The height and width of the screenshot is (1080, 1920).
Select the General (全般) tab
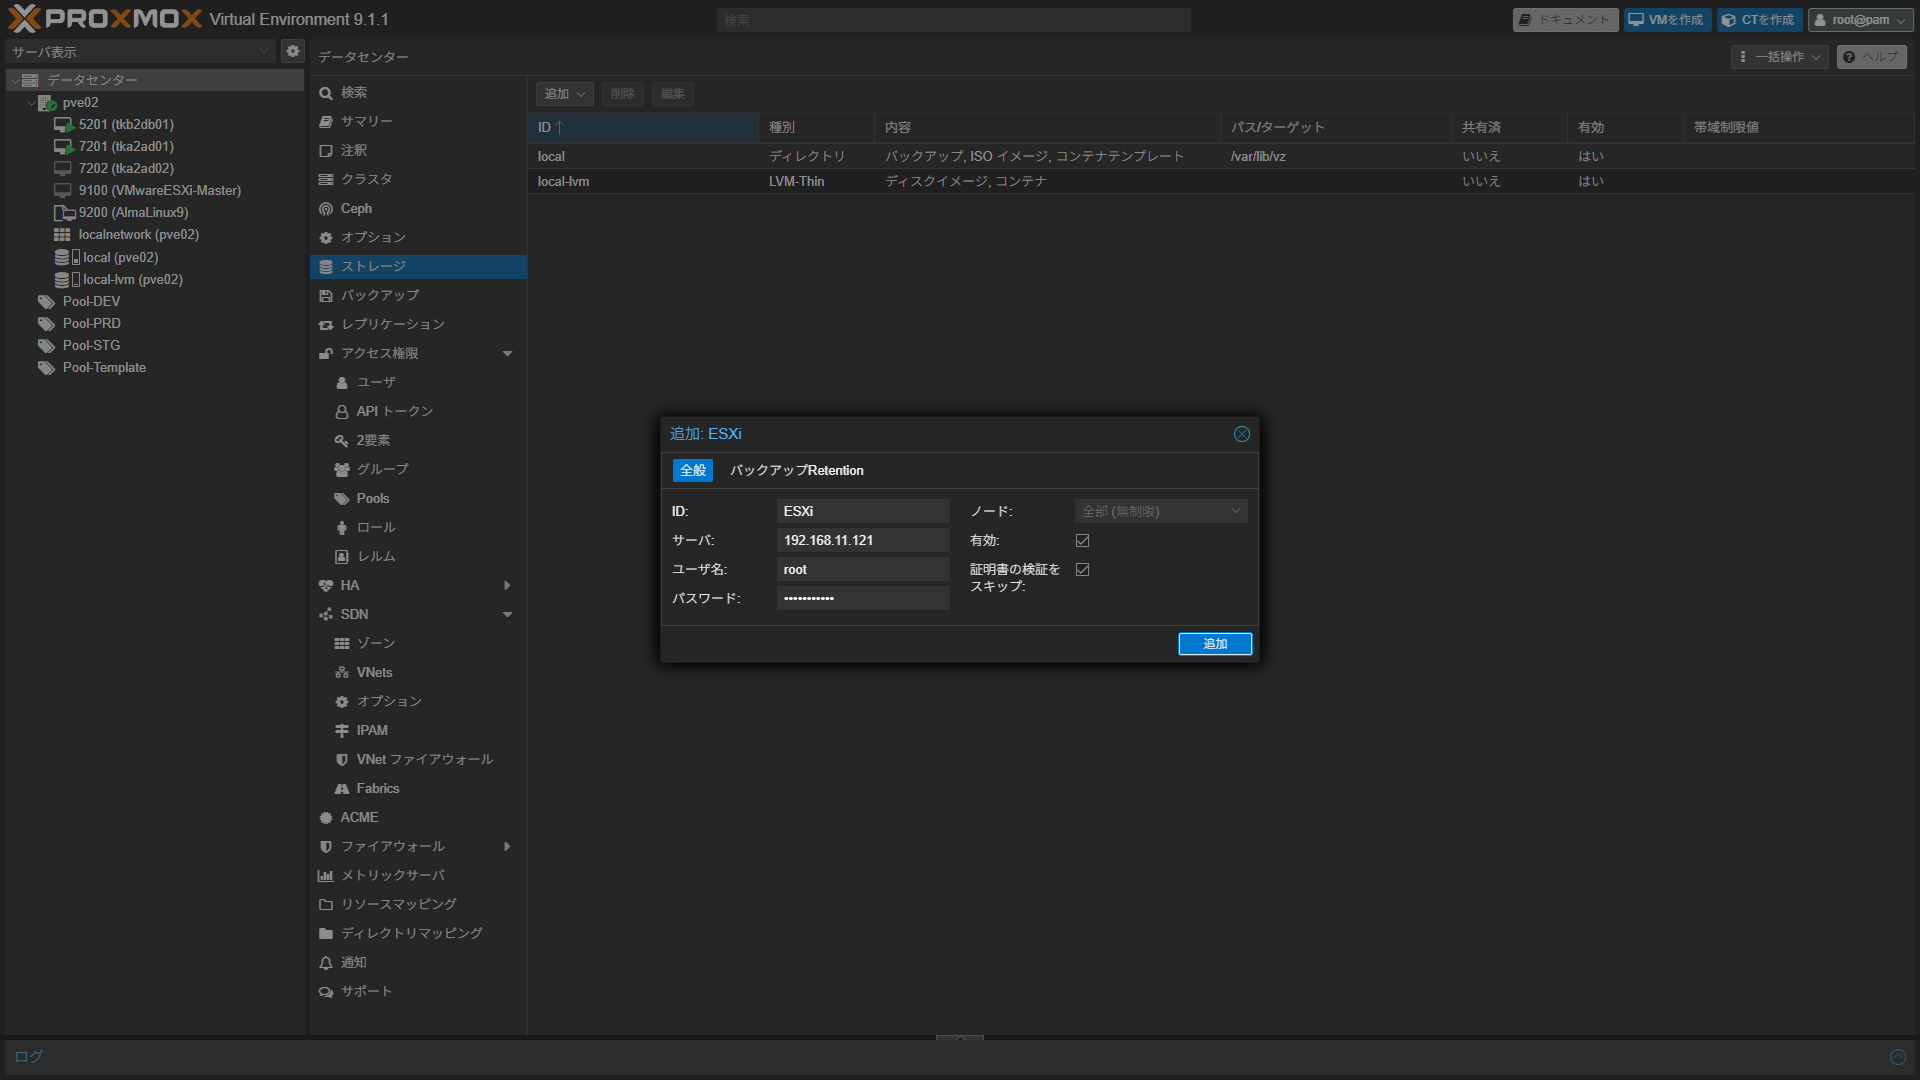click(693, 471)
